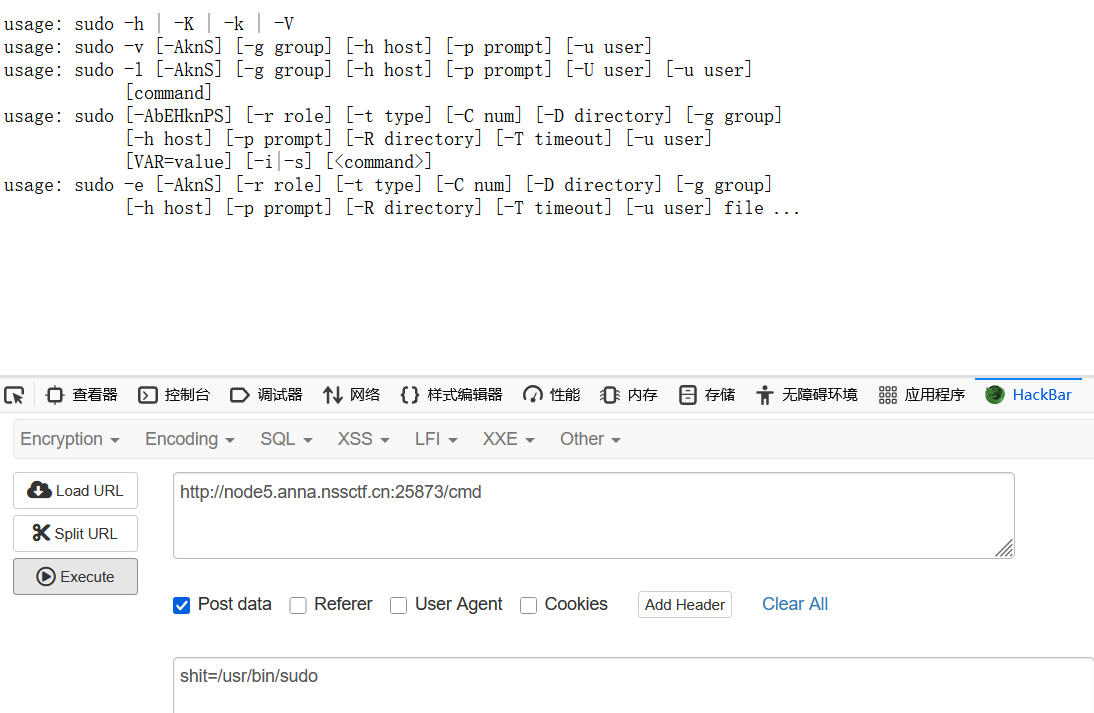Click the Clear All link

click(x=794, y=603)
